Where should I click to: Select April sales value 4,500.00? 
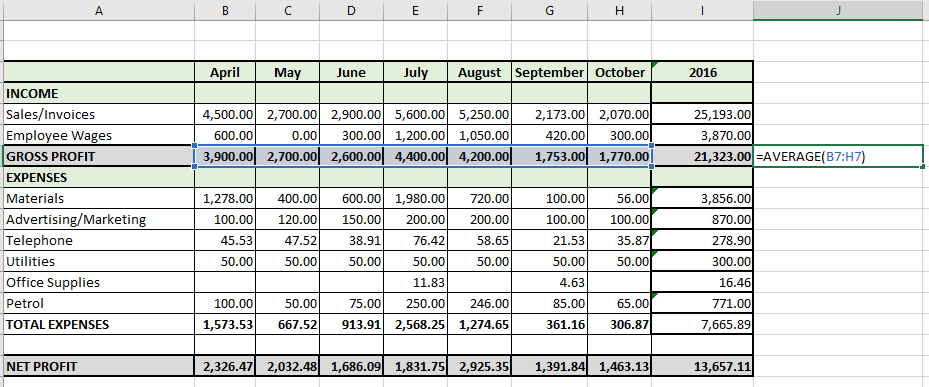click(x=225, y=114)
